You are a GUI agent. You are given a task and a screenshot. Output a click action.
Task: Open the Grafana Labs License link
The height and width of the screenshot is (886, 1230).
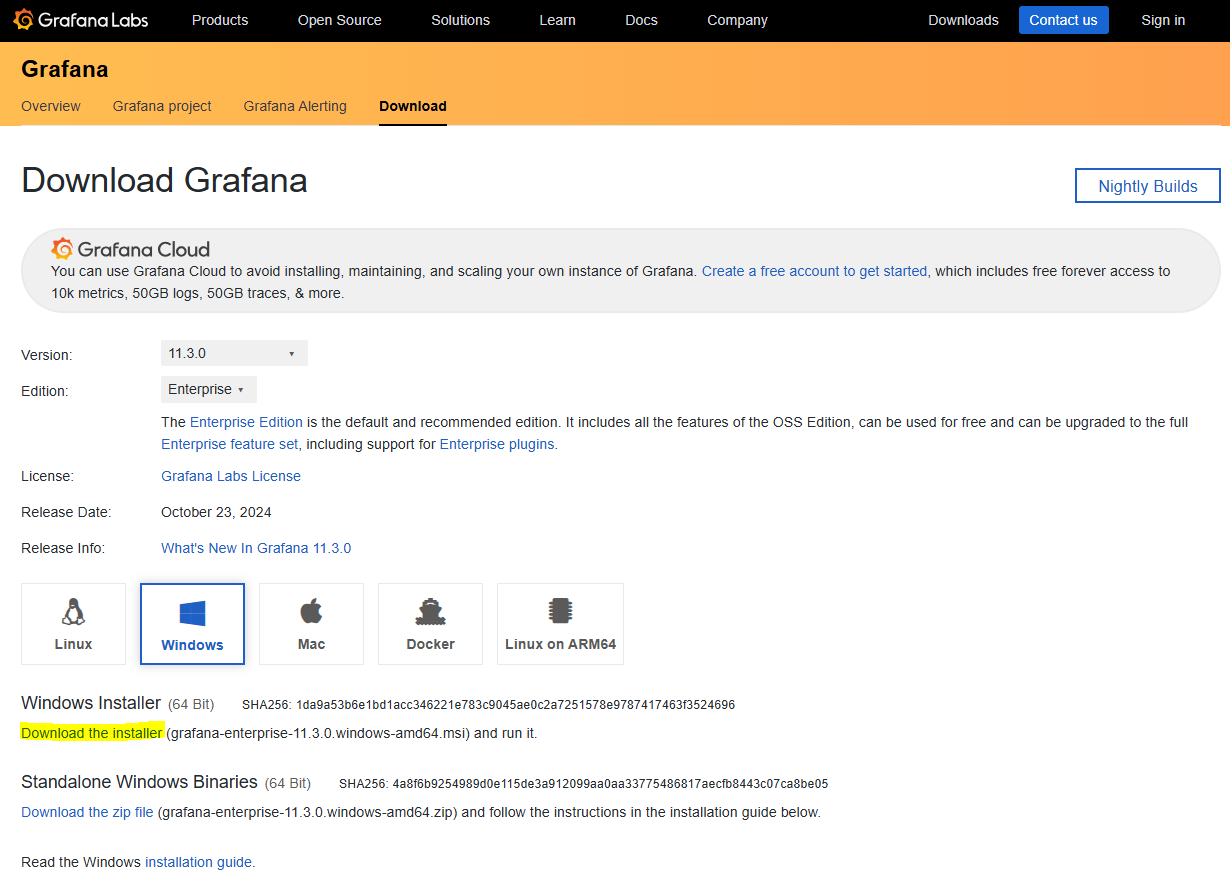tap(231, 476)
